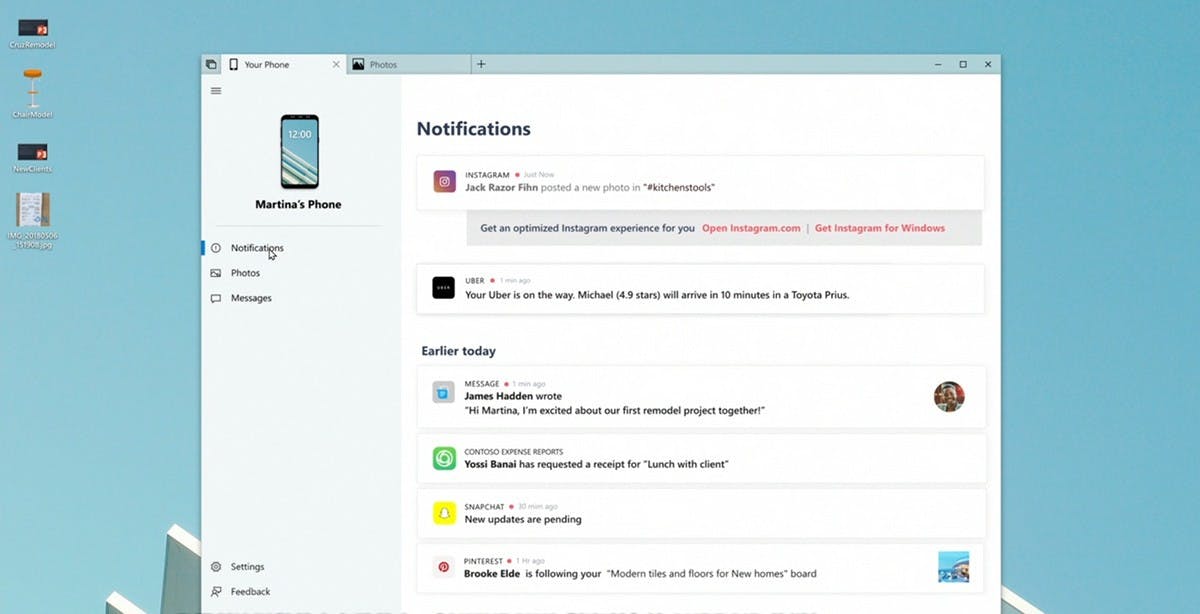Add a new tab with plus button
This screenshot has height=614, width=1200.
pyautogui.click(x=481, y=65)
